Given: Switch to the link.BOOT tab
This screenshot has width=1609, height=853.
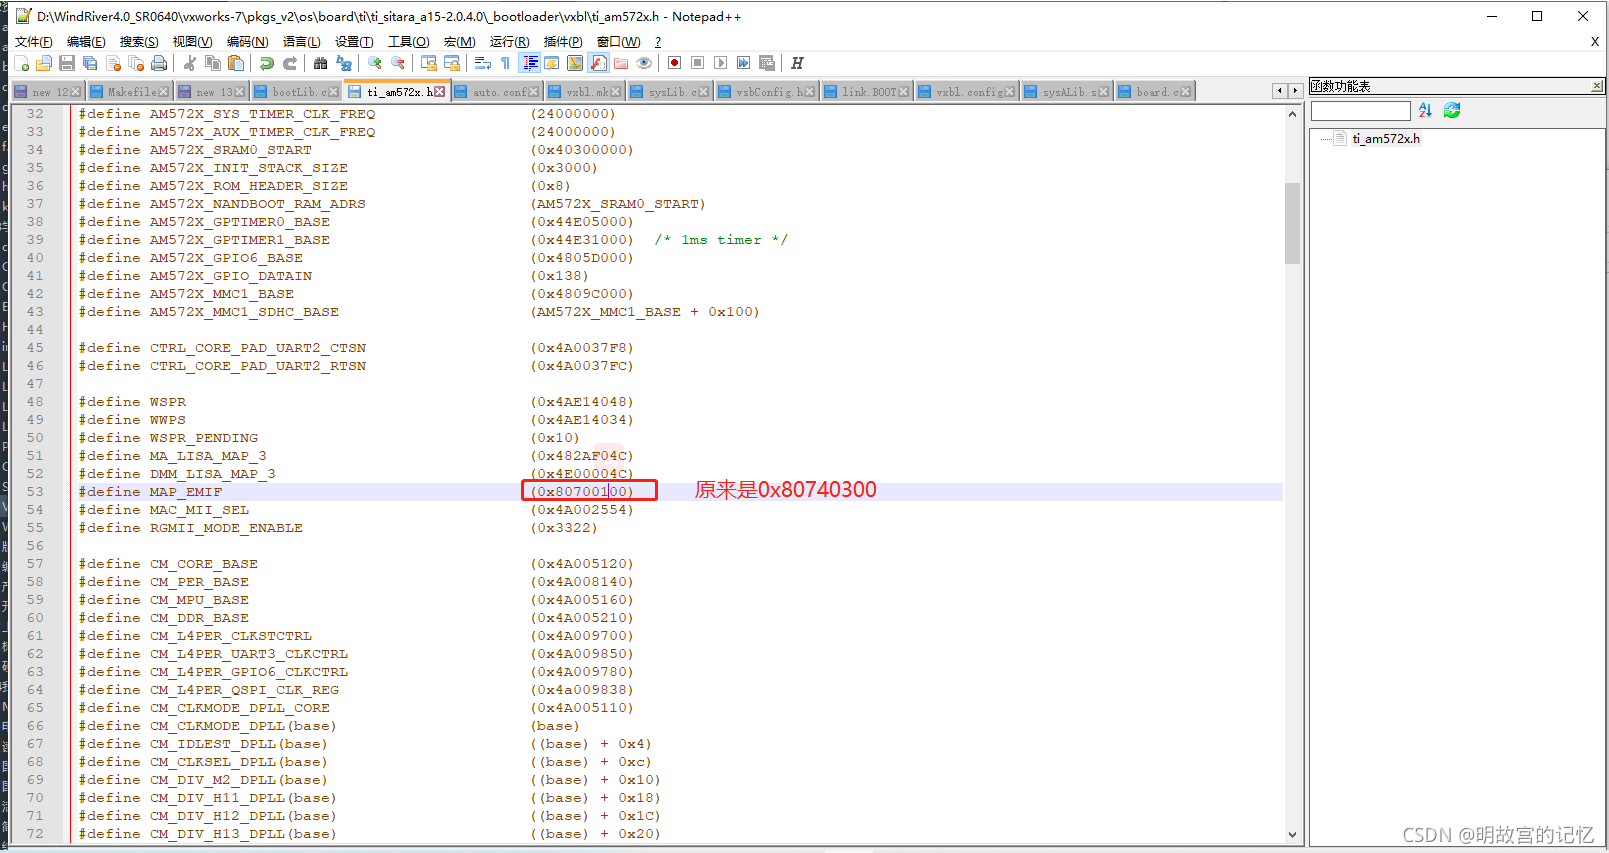Looking at the screenshot, I should (x=865, y=92).
